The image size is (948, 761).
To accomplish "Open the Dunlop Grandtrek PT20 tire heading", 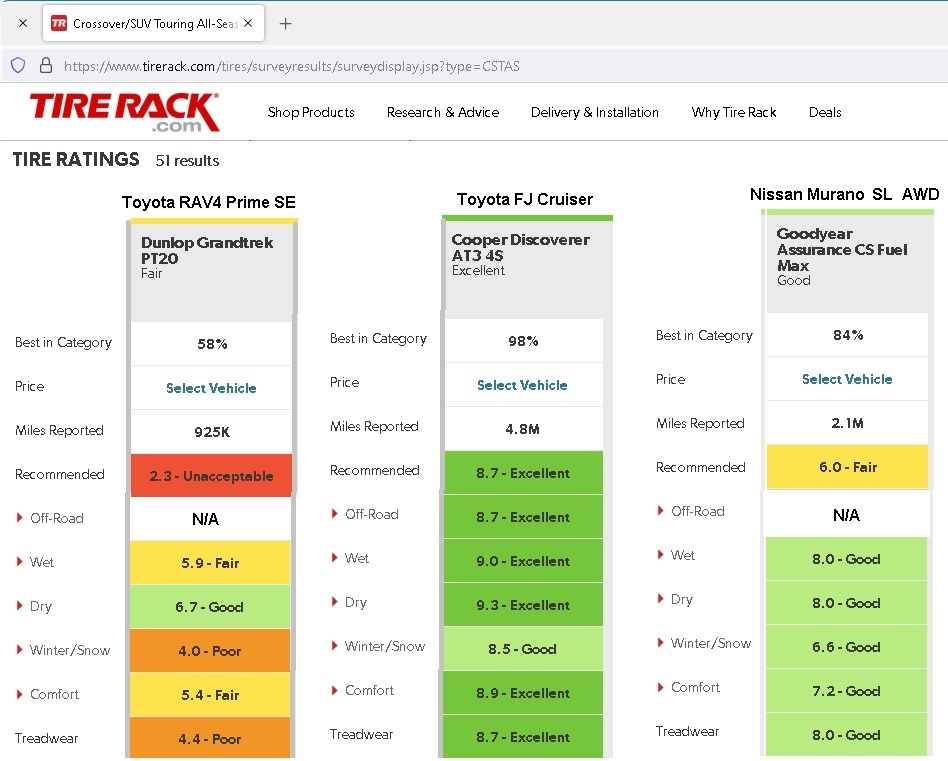I will pyautogui.click(x=207, y=250).
